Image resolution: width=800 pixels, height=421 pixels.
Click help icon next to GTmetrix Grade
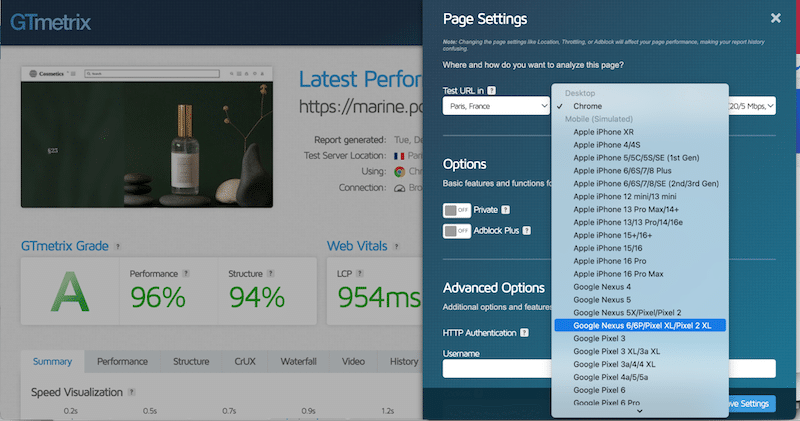click(118, 245)
